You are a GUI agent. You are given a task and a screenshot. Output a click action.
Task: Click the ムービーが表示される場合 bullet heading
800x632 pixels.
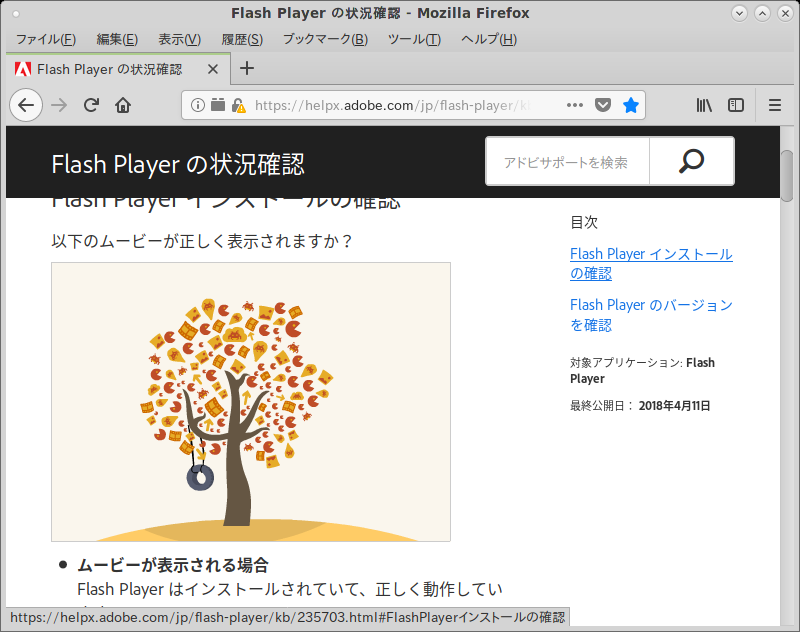[173, 565]
